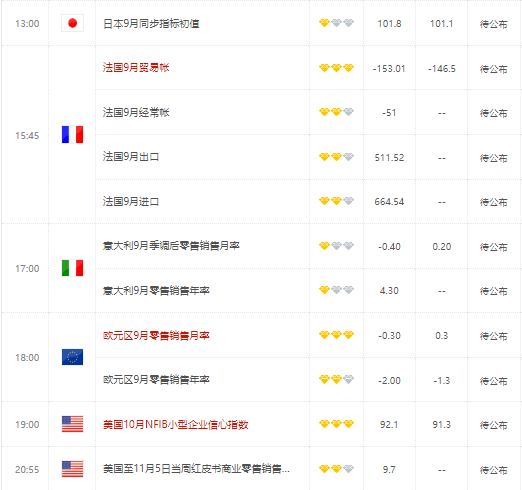This screenshot has height=490, width=522.
Task: Open 美国10月NFIB小型企业信心指数 link
Action: [176, 424]
